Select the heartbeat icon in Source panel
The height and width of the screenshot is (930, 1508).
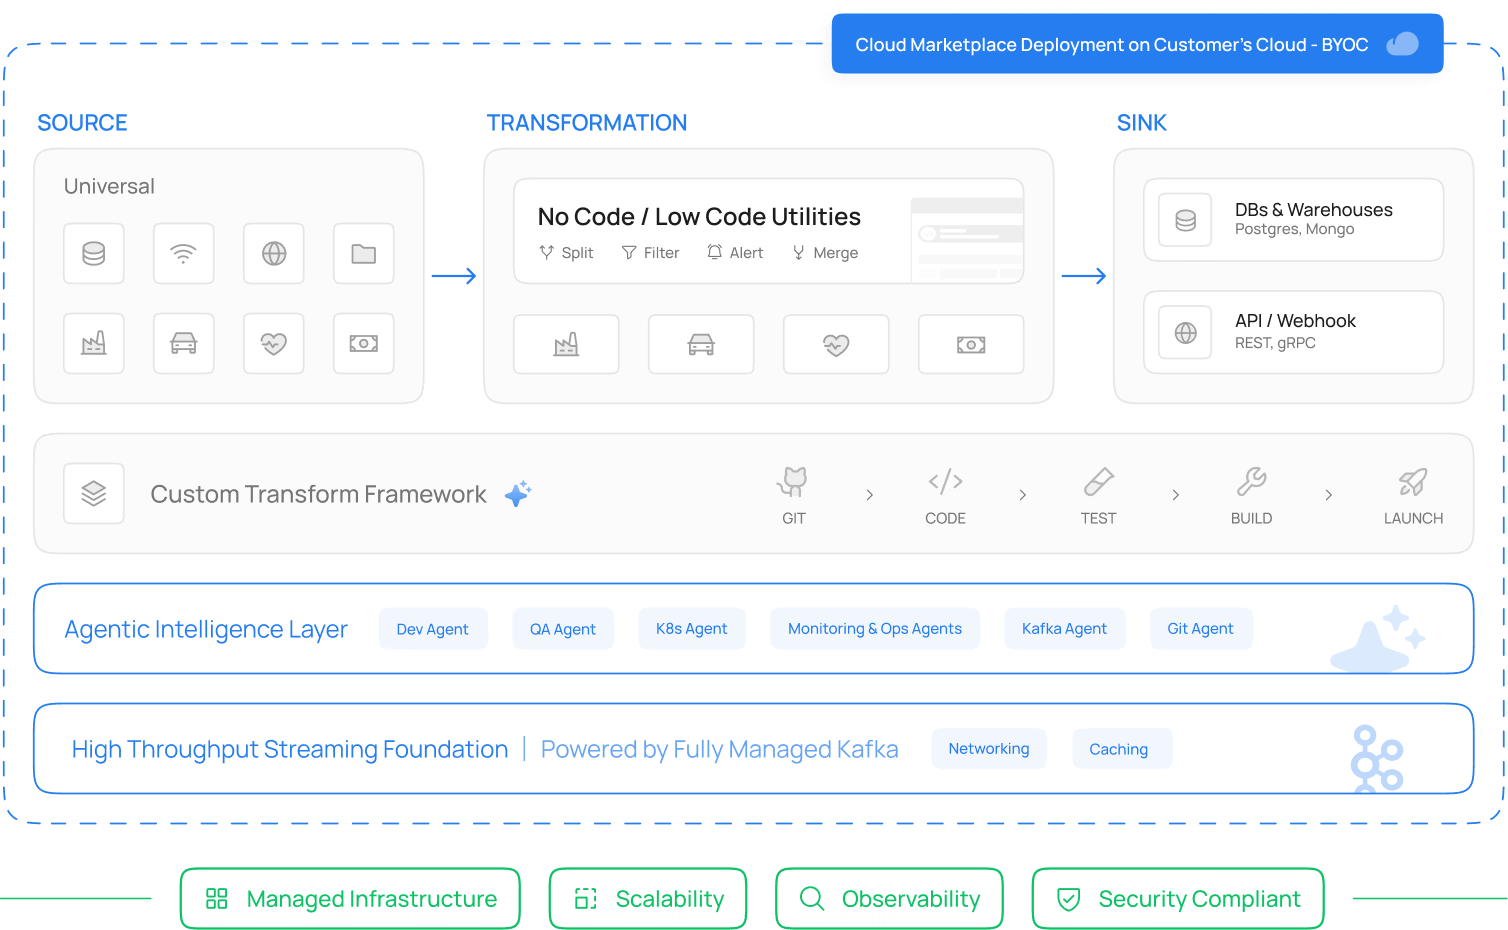(274, 344)
